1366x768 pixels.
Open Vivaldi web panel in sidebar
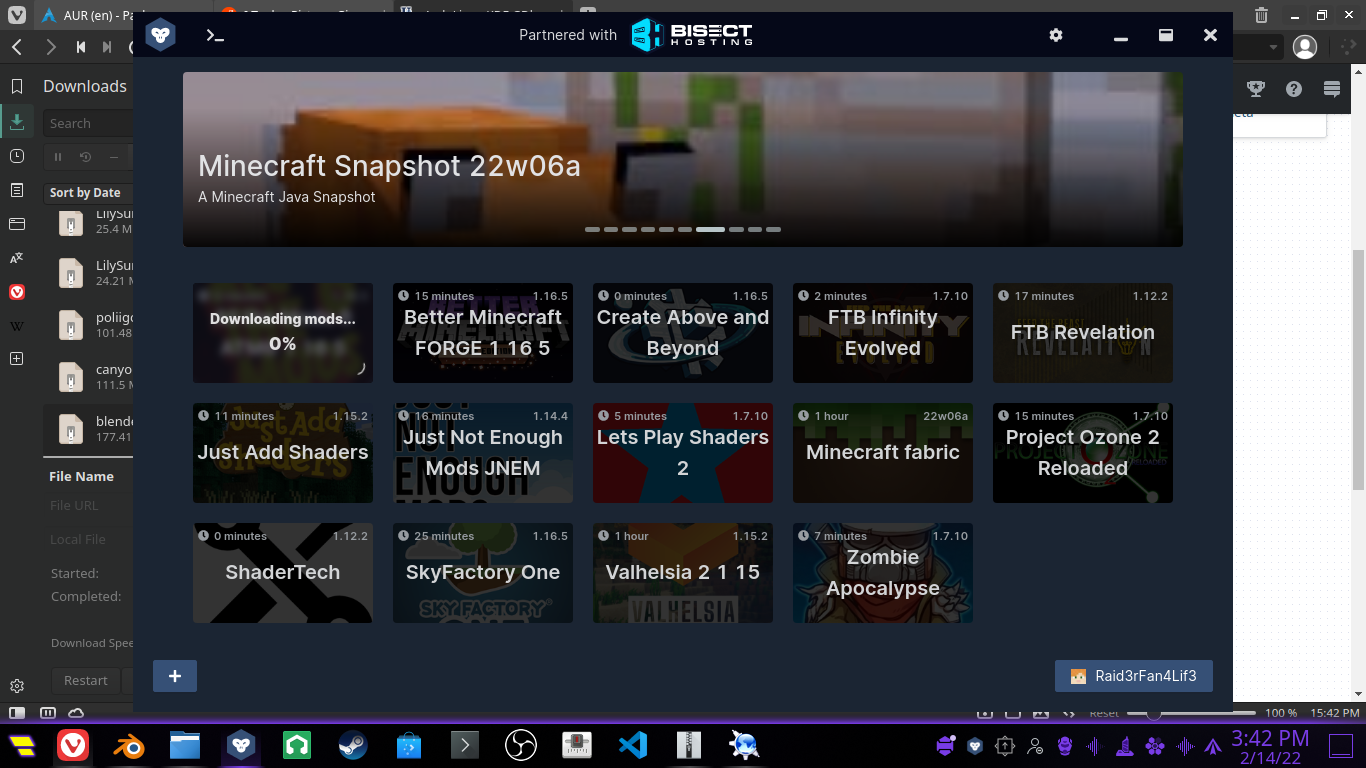(17, 292)
